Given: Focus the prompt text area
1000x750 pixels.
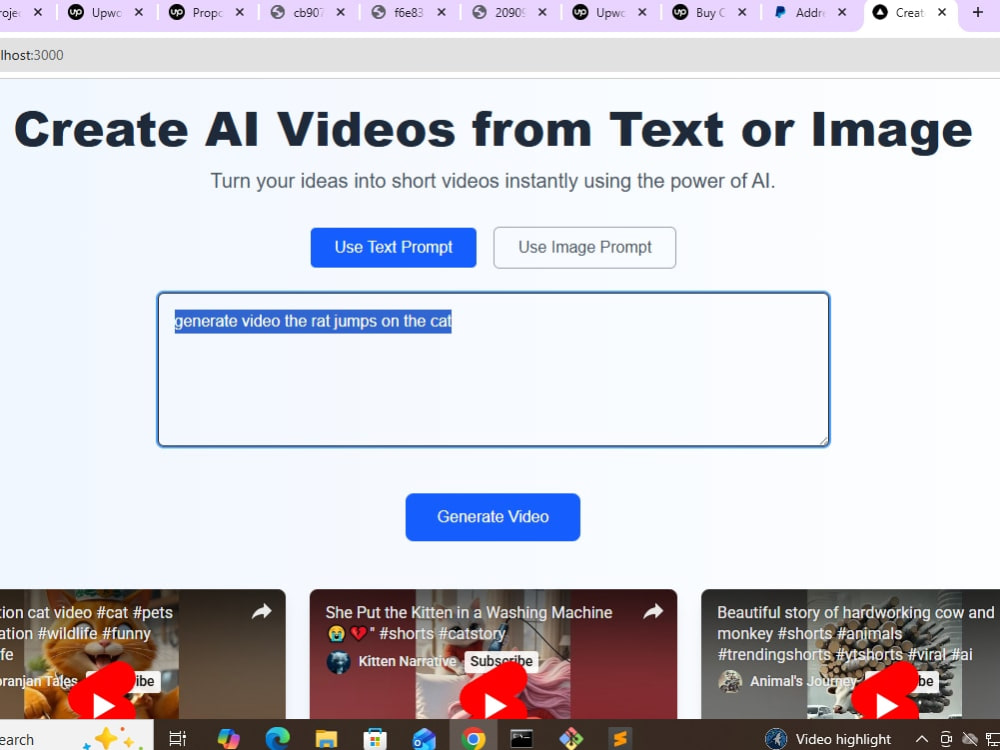Looking at the screenshot, I should [493, 369].
